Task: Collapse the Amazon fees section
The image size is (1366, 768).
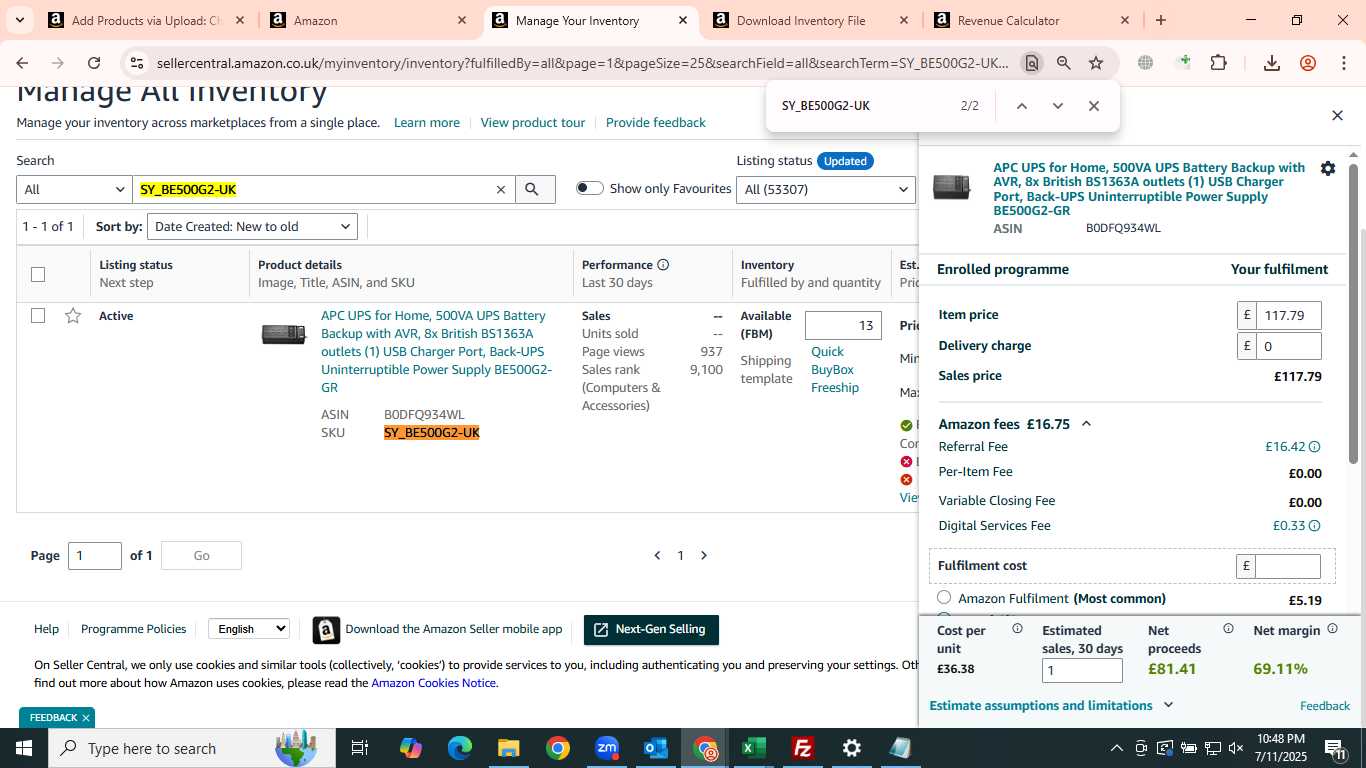Action: (1086, 424)
